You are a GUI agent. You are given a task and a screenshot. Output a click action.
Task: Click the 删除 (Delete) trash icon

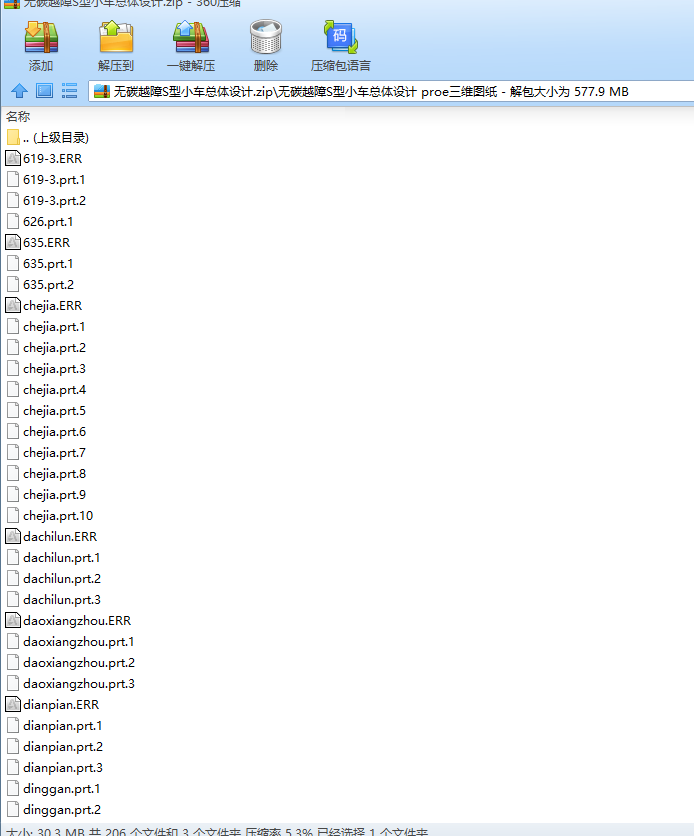click(x=265, y=37)
